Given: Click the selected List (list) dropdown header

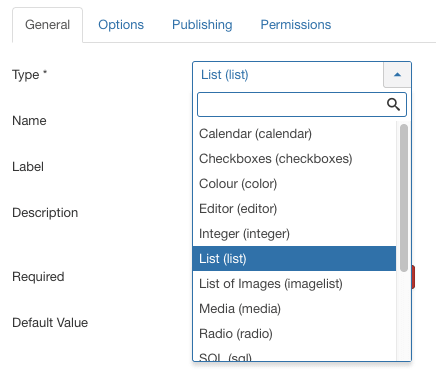Looking at the screenshot, I should (288, 75).
